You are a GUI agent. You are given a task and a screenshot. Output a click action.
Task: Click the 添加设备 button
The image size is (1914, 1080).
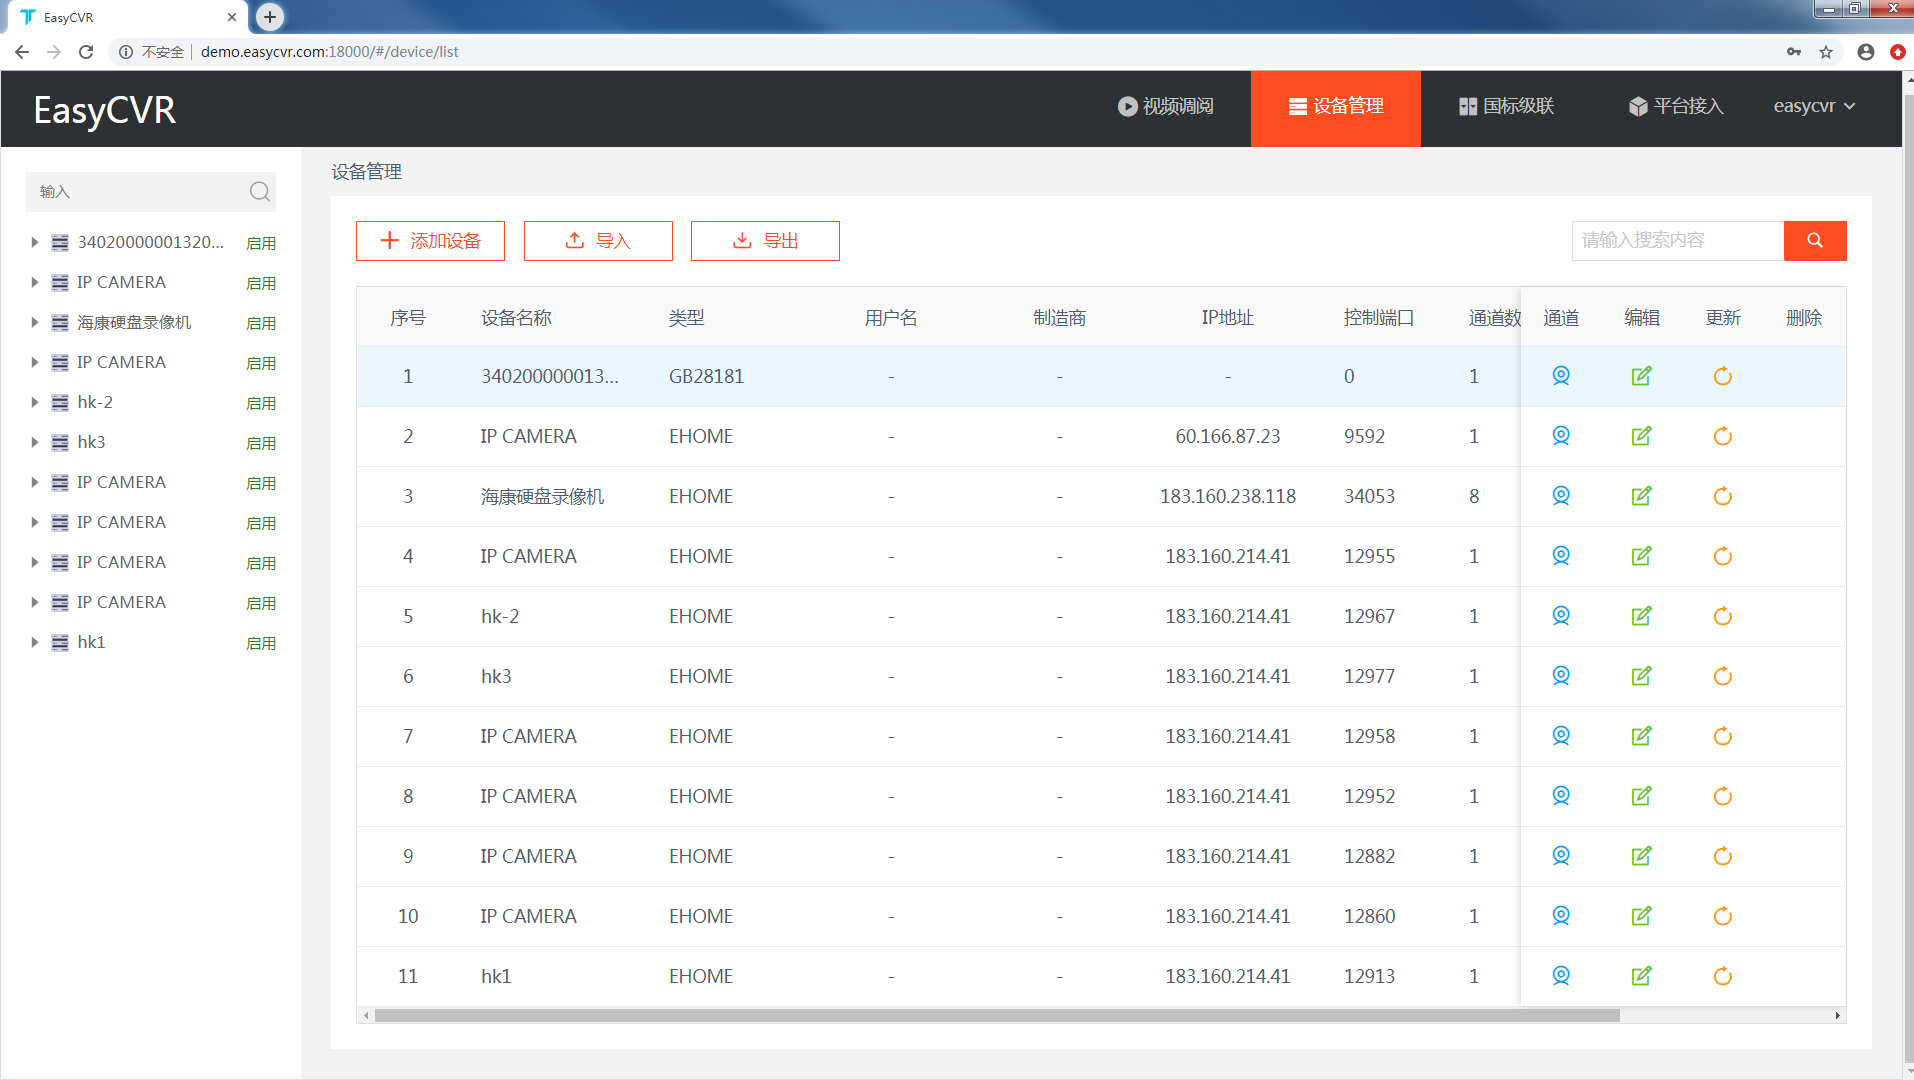[430, 241]
